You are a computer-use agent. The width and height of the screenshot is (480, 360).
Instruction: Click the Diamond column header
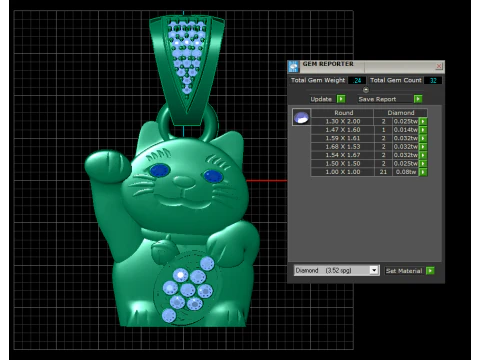pyautogui.click(x=401, y=113)
